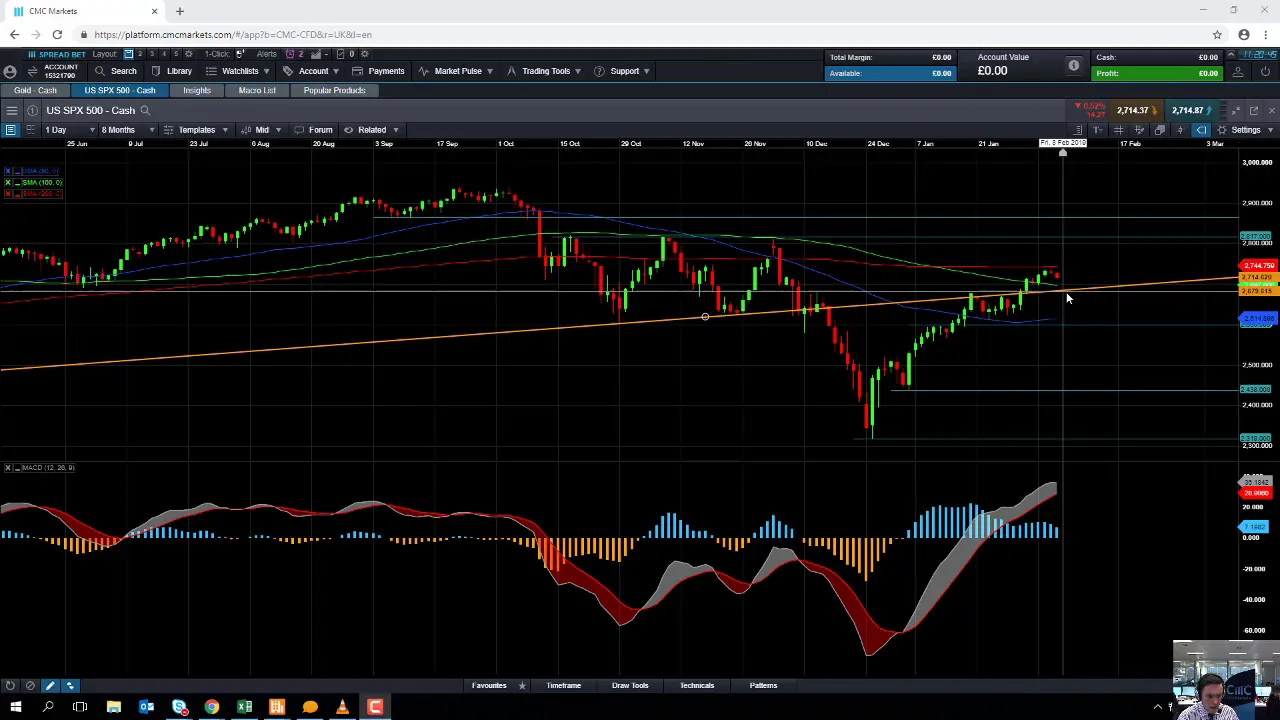Open the Patterns tab
The image size is (1280, 720).
(x=763, y=685)
